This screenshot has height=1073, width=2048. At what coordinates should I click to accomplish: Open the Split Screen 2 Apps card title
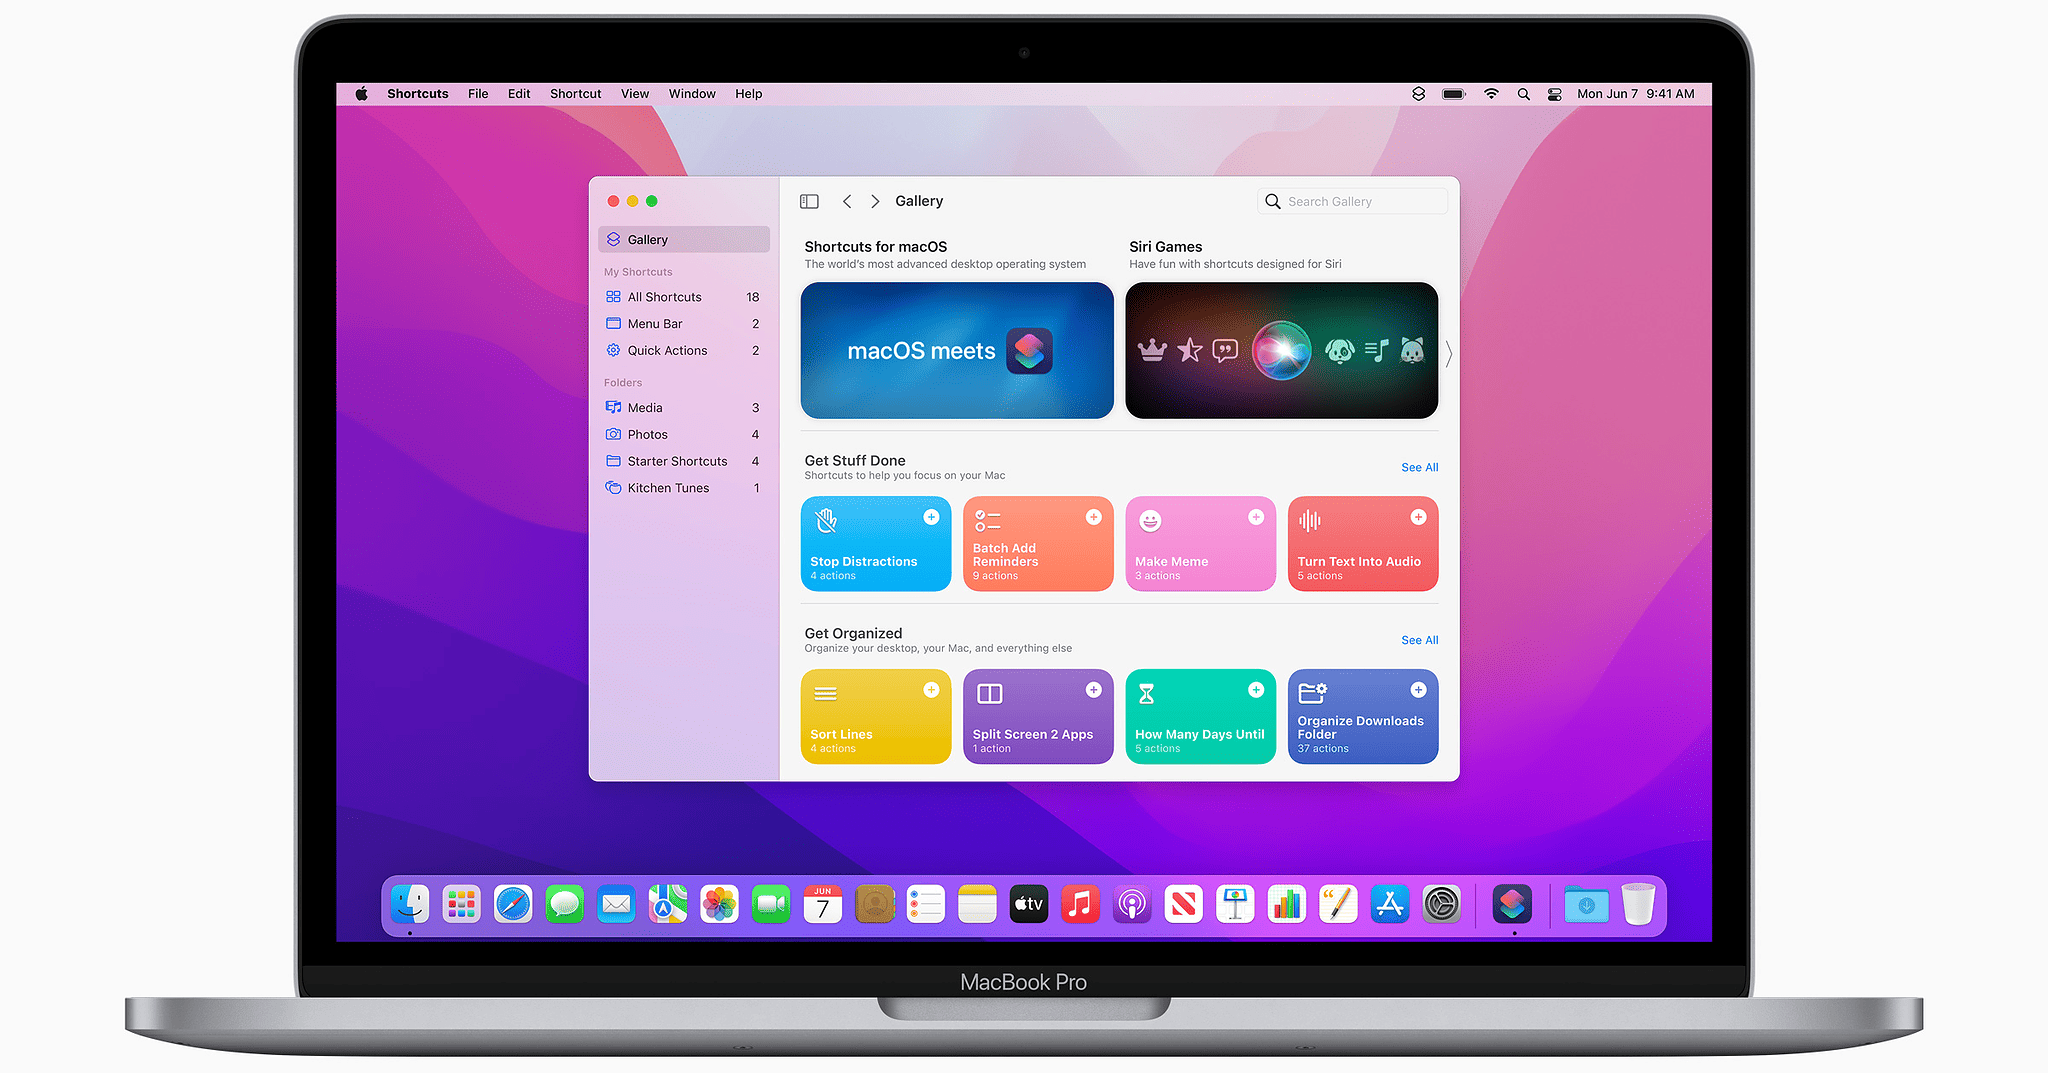(1032, 734)
